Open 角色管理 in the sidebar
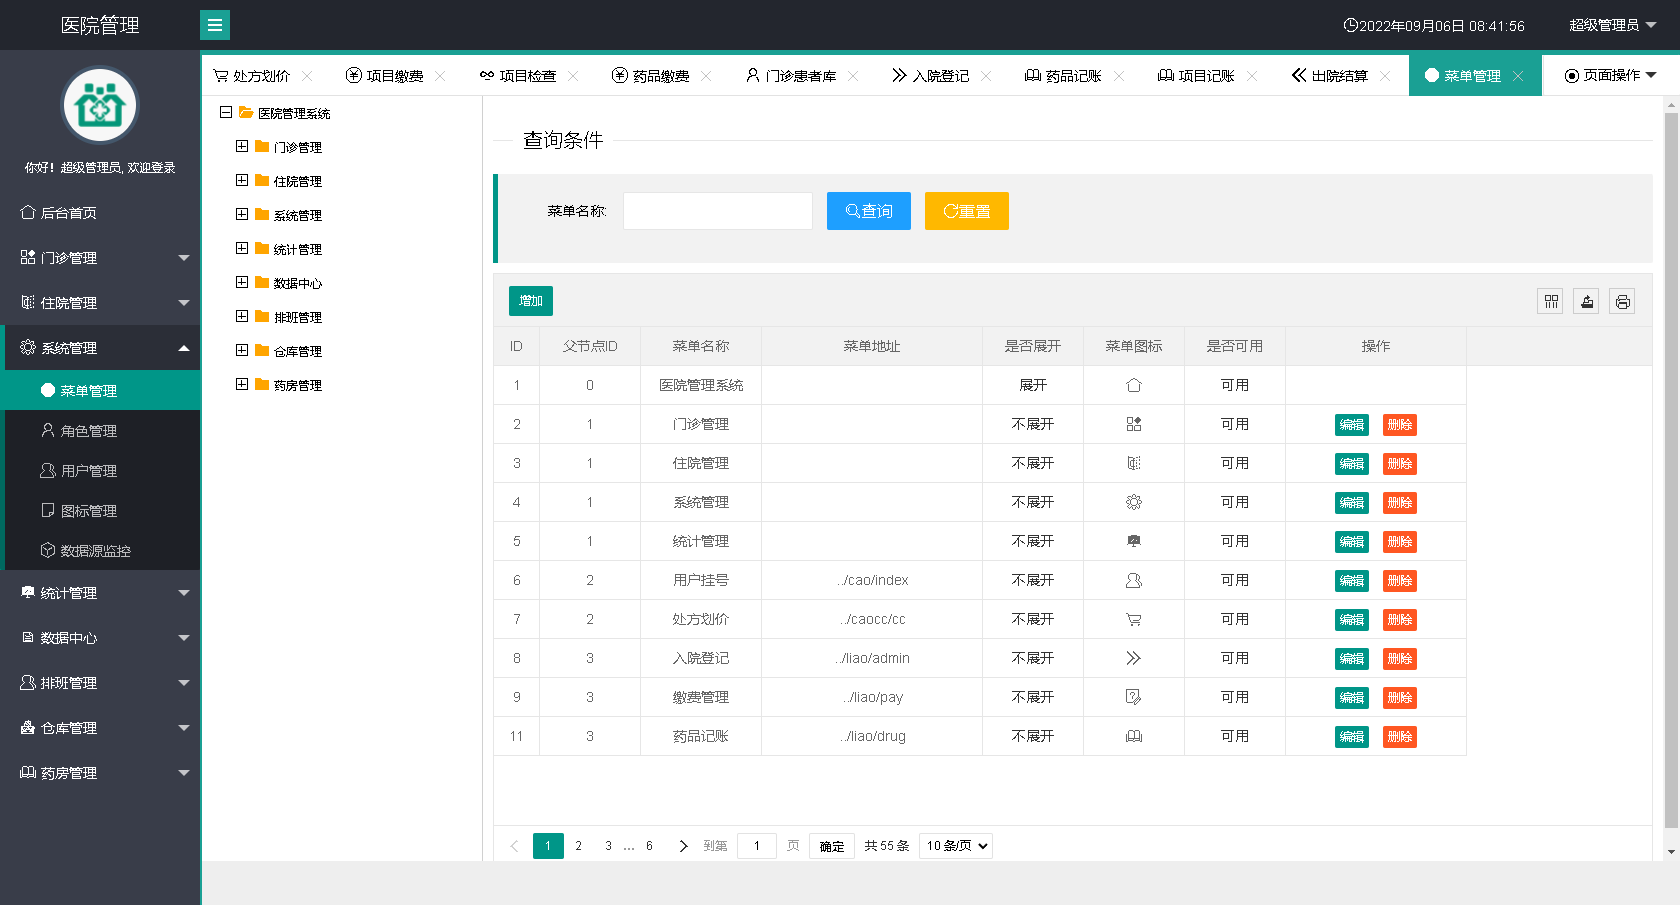This screenshot has width=1680, height=905. [100, 430]
